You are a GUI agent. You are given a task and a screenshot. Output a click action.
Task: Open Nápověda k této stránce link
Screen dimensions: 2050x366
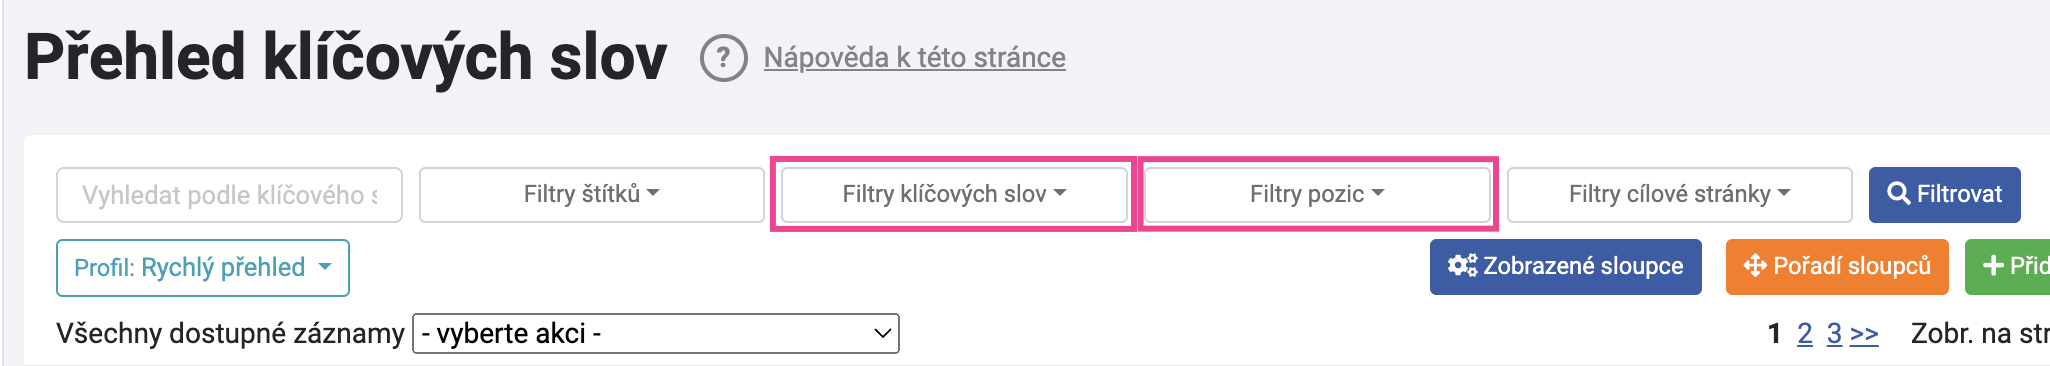point(915,58)
